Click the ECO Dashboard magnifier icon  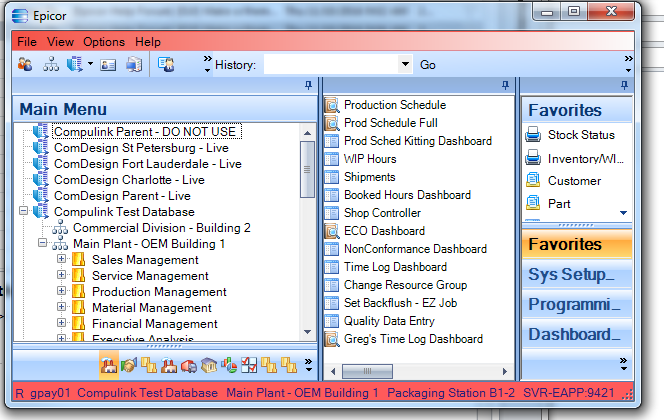tap(332, 231)
